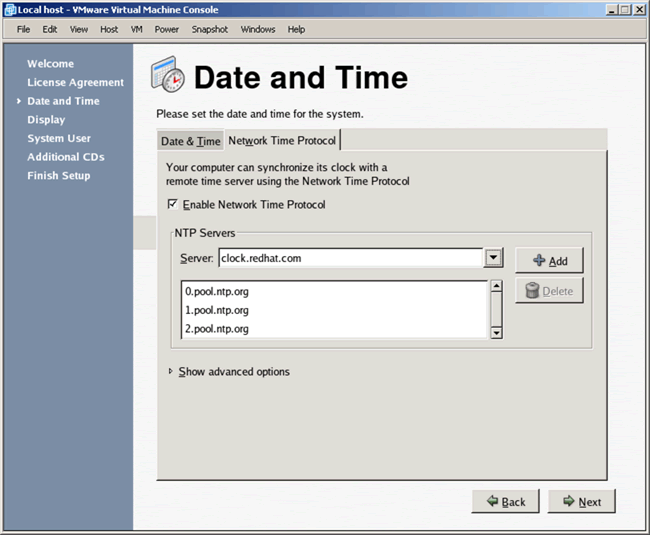Open the Server combo box dropdown arrow
The height and width of the screenshot is (535, 650).
click(x=492, y=258)
